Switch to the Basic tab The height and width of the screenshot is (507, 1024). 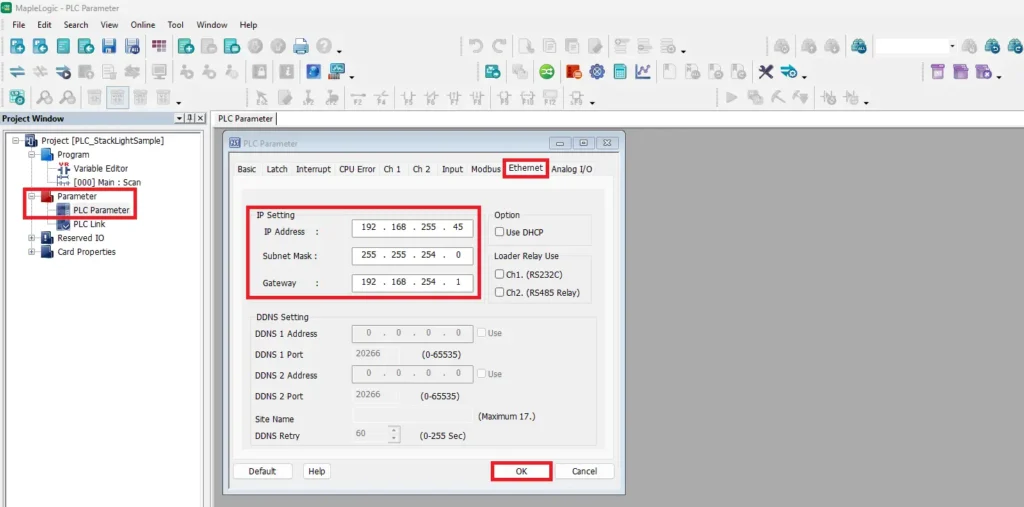coord(247,169)
